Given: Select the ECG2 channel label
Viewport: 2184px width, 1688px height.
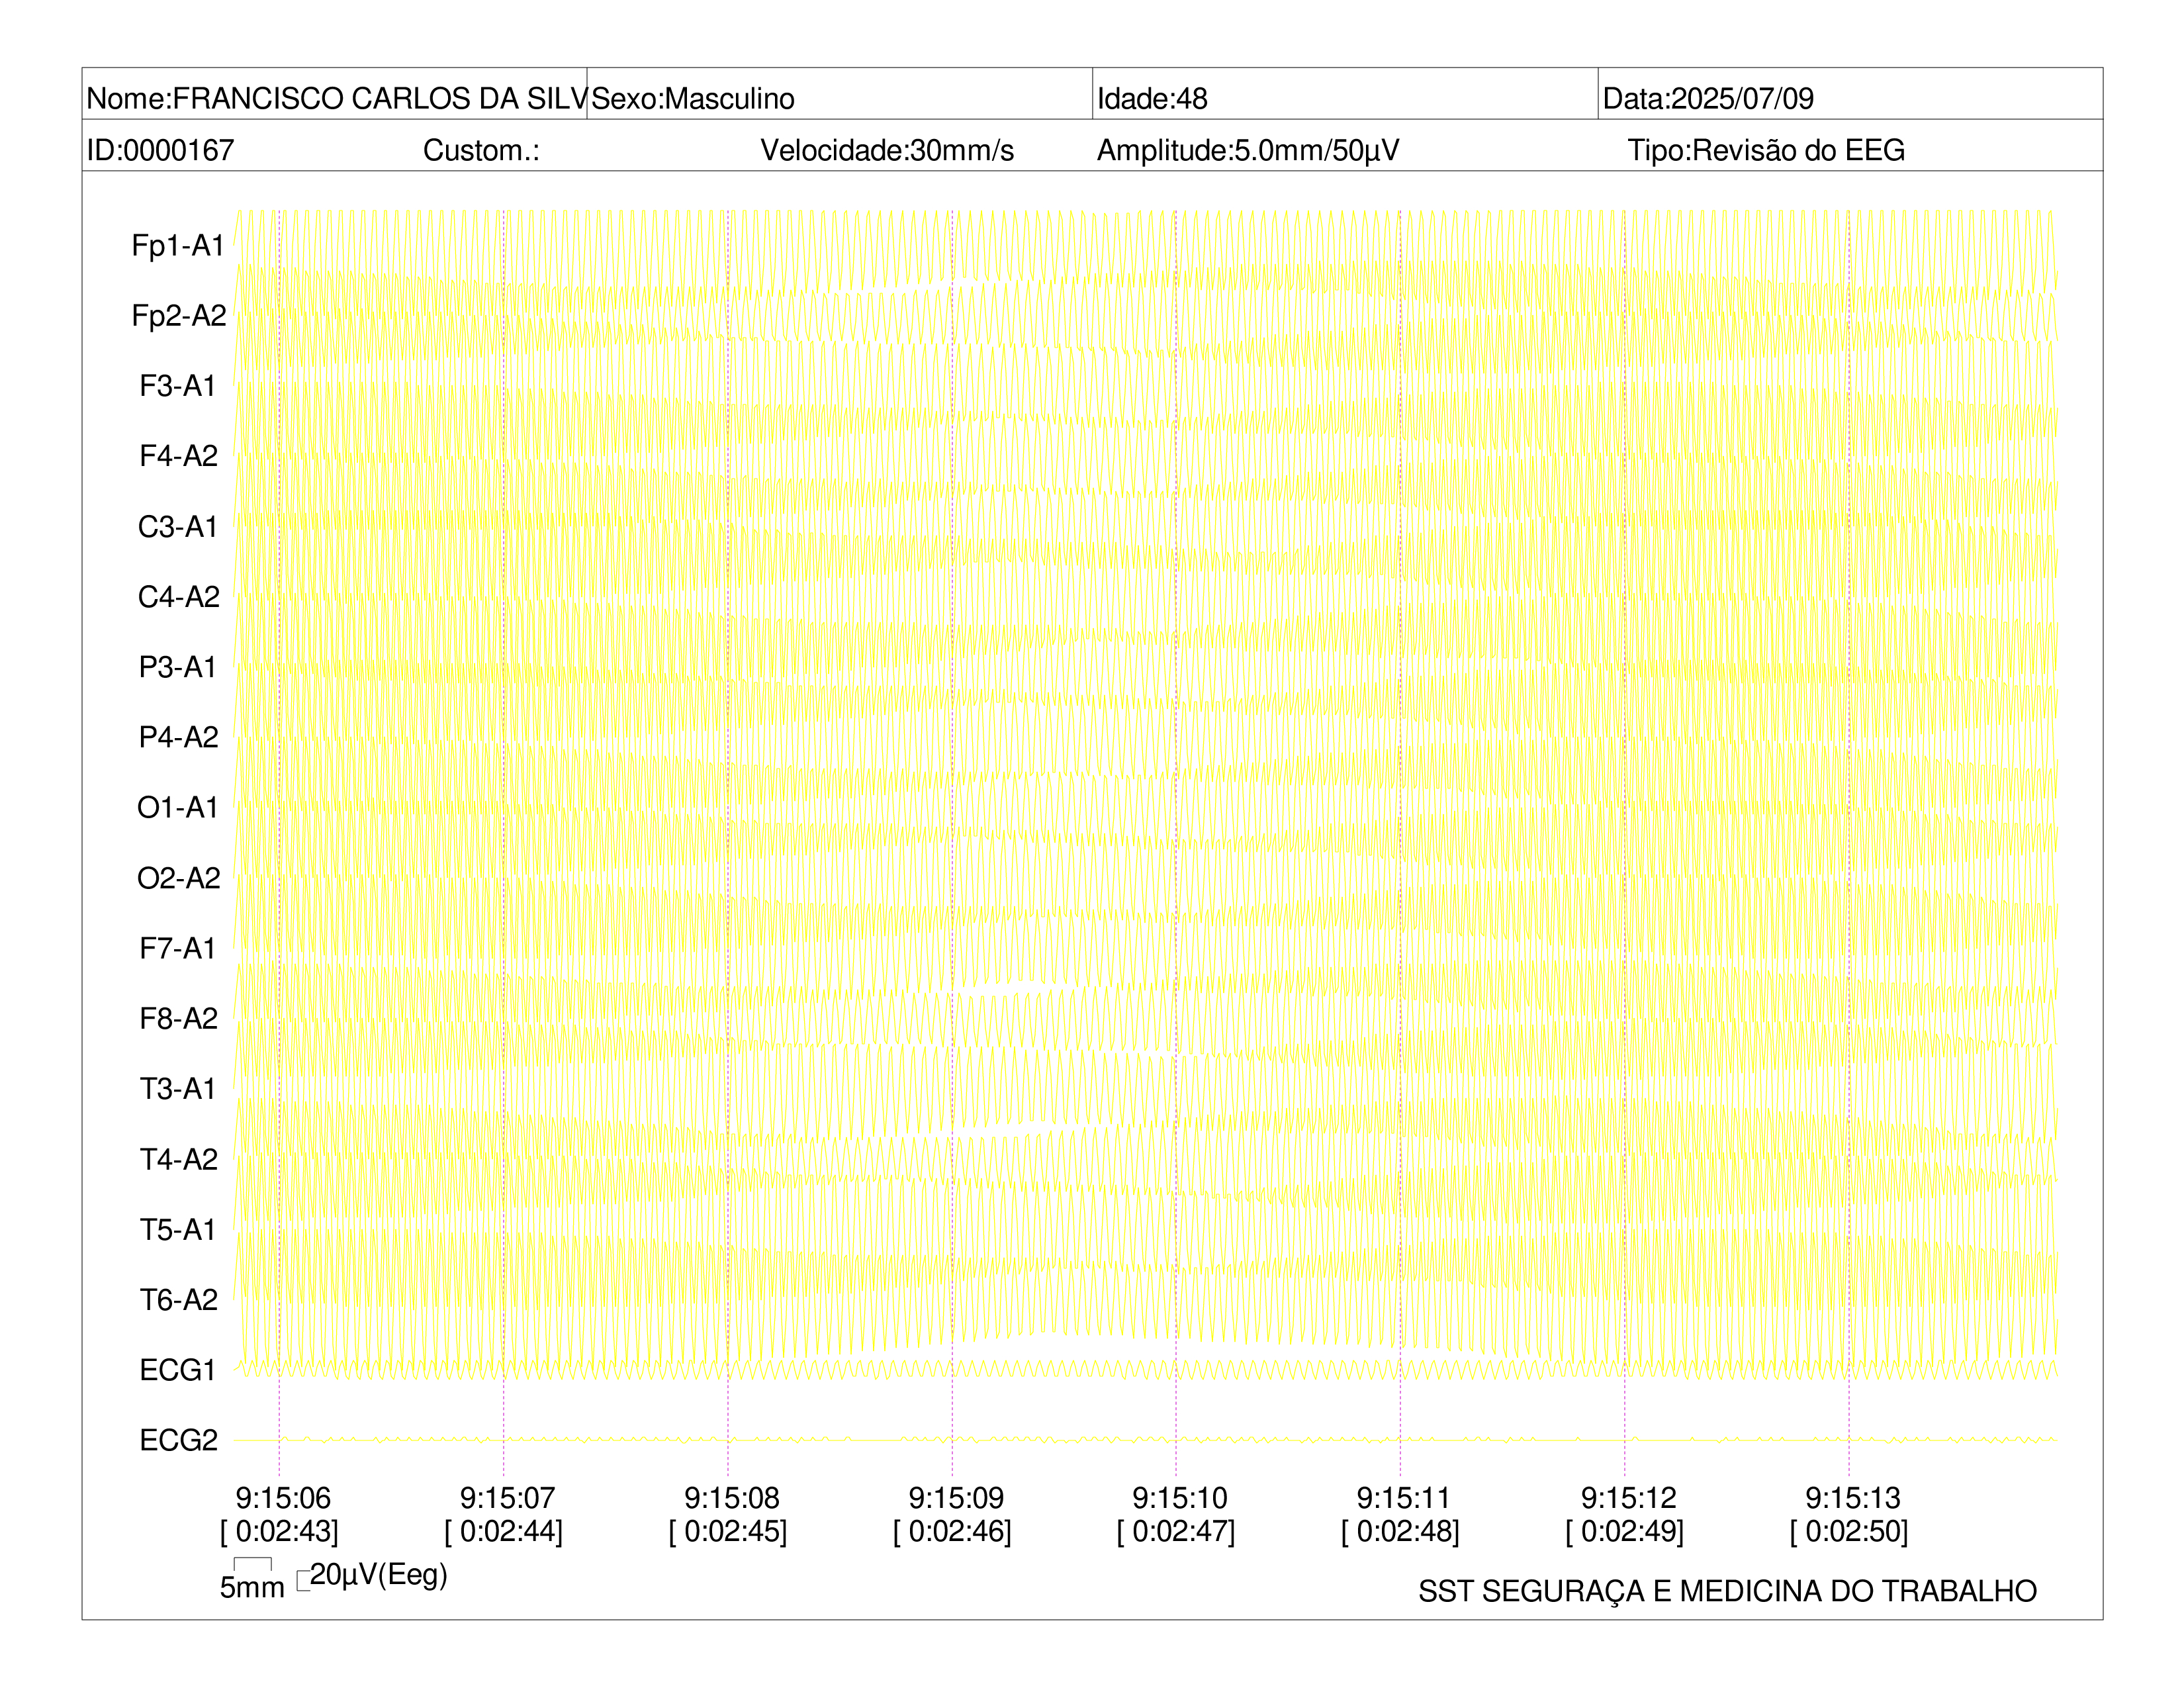Looking at the screenshot, I should (x=178, y=1440).
